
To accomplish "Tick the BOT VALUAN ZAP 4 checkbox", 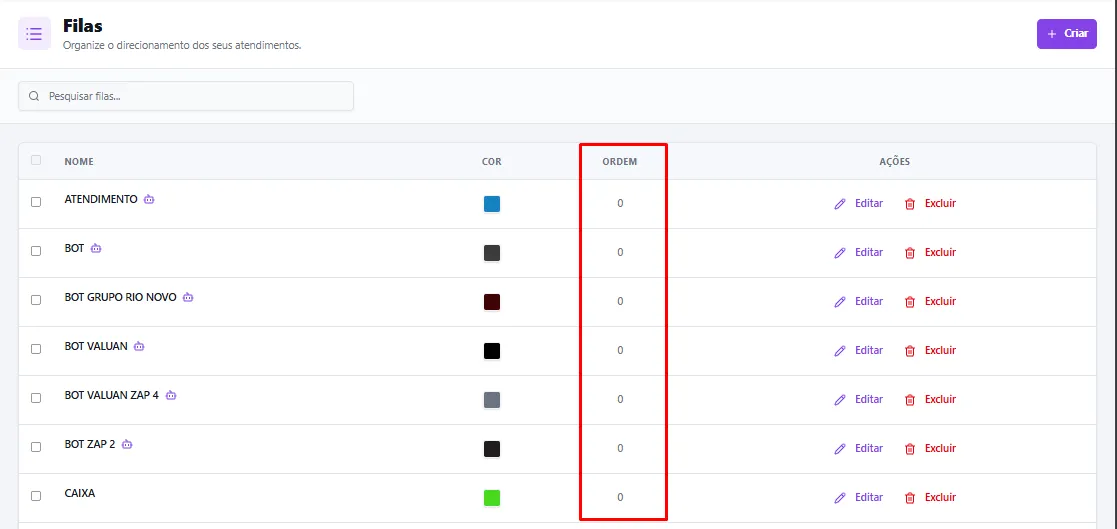I will (36, 398).
